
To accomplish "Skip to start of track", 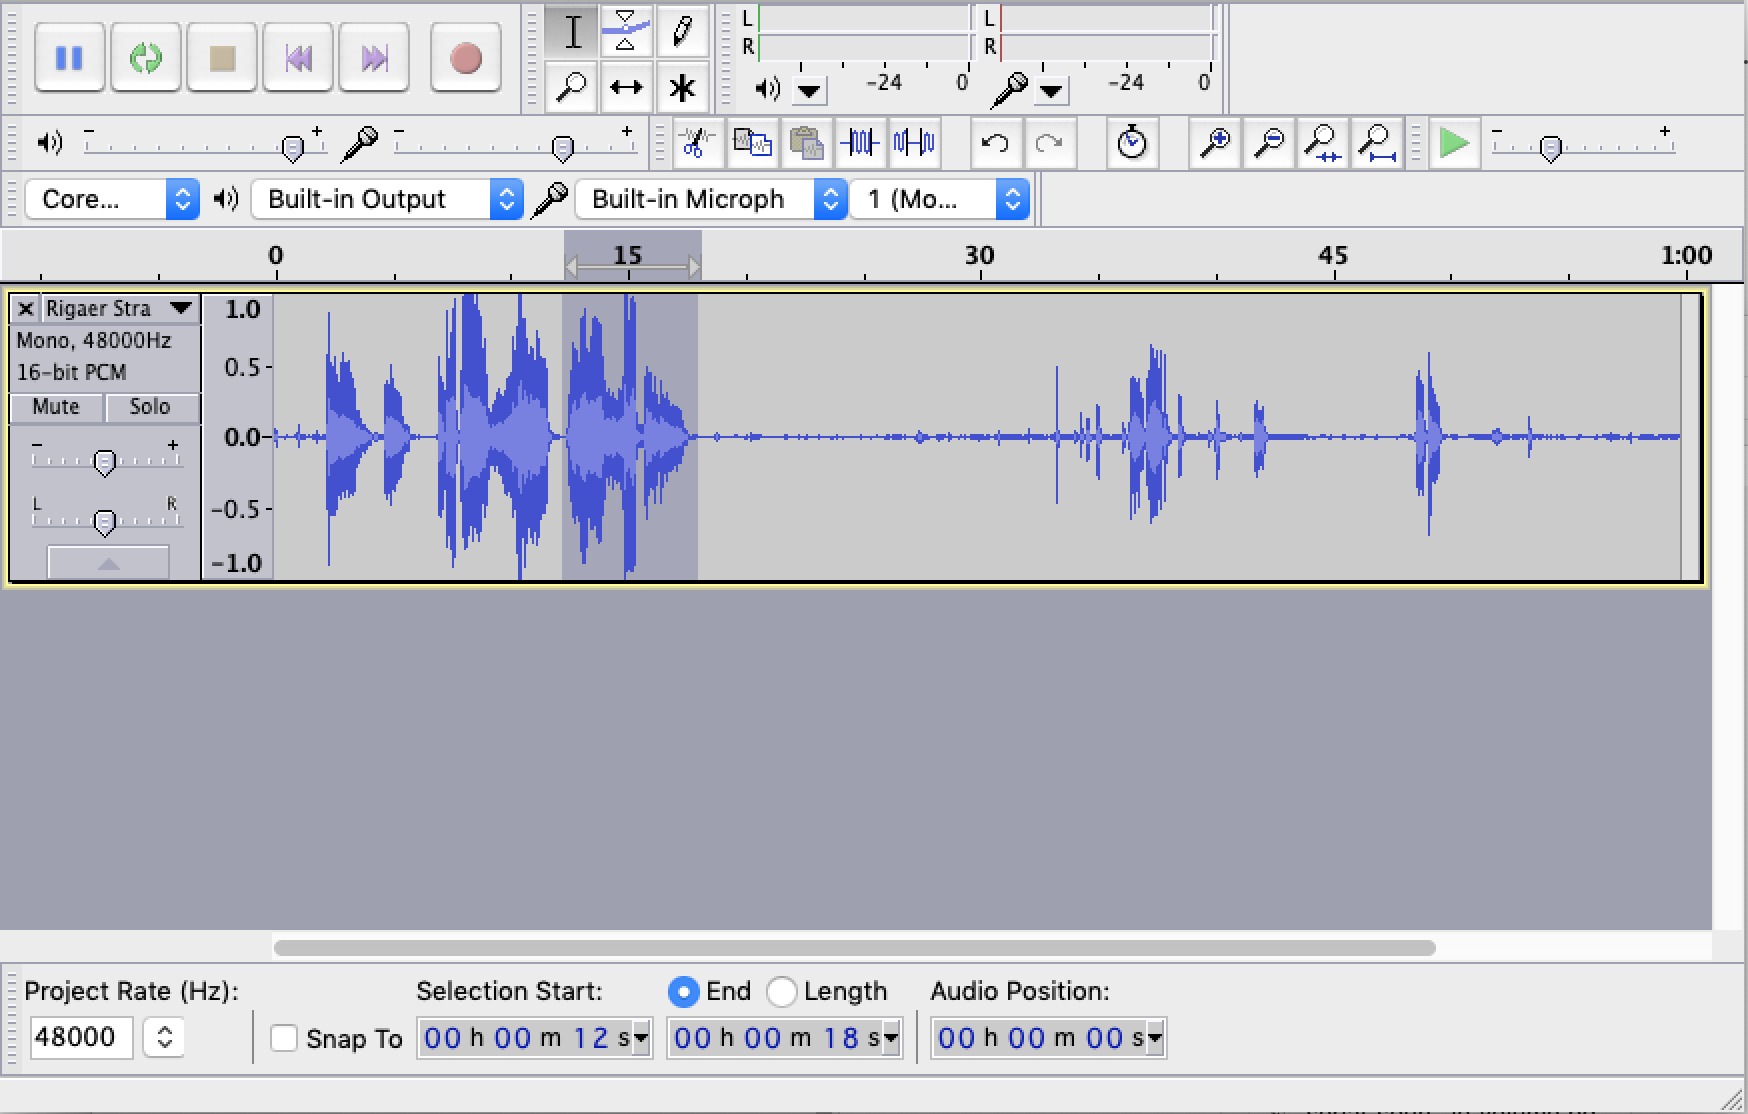I will 298,58.
